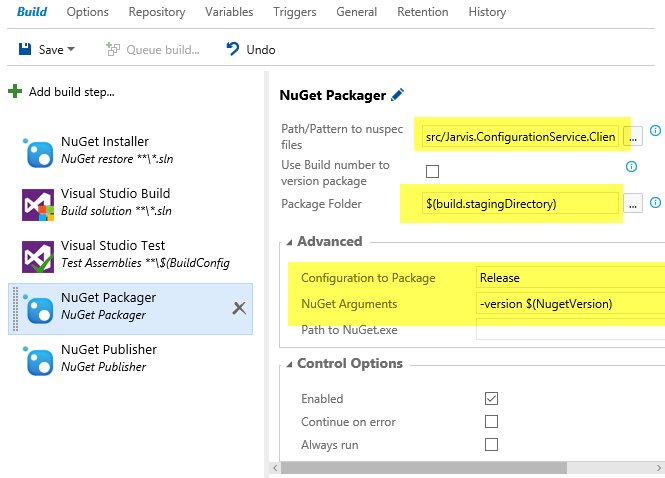Click Add build step... link
Screen dimensions: 665x478
[x=72, y=92]
